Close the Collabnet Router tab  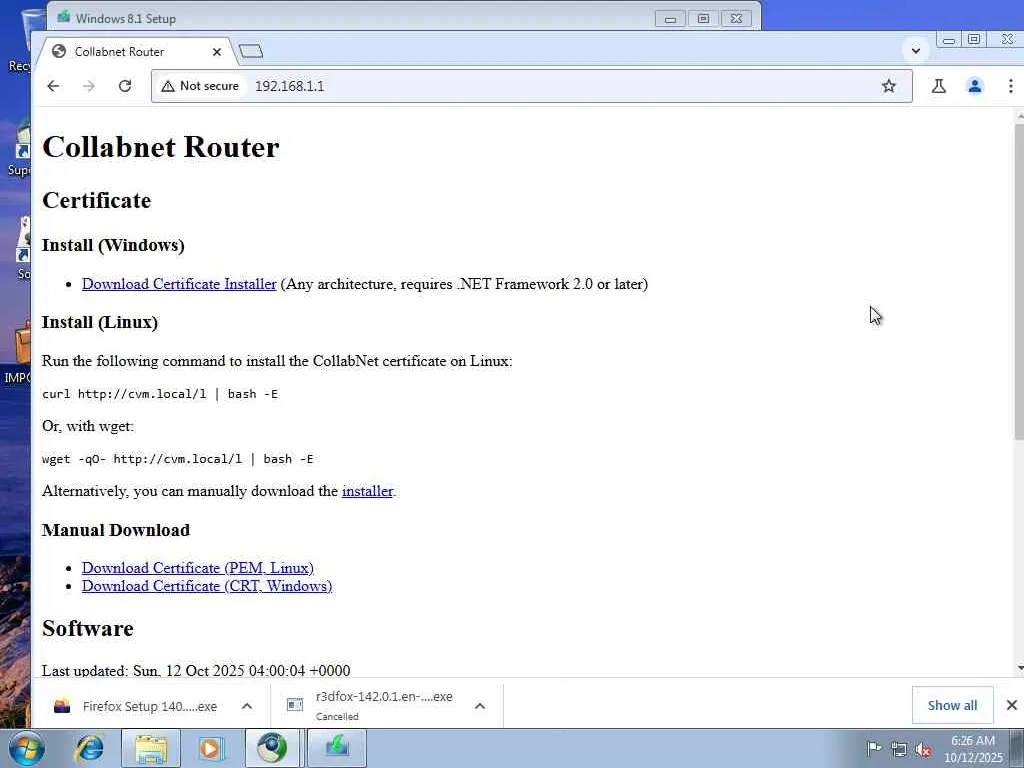coord(217,52)
